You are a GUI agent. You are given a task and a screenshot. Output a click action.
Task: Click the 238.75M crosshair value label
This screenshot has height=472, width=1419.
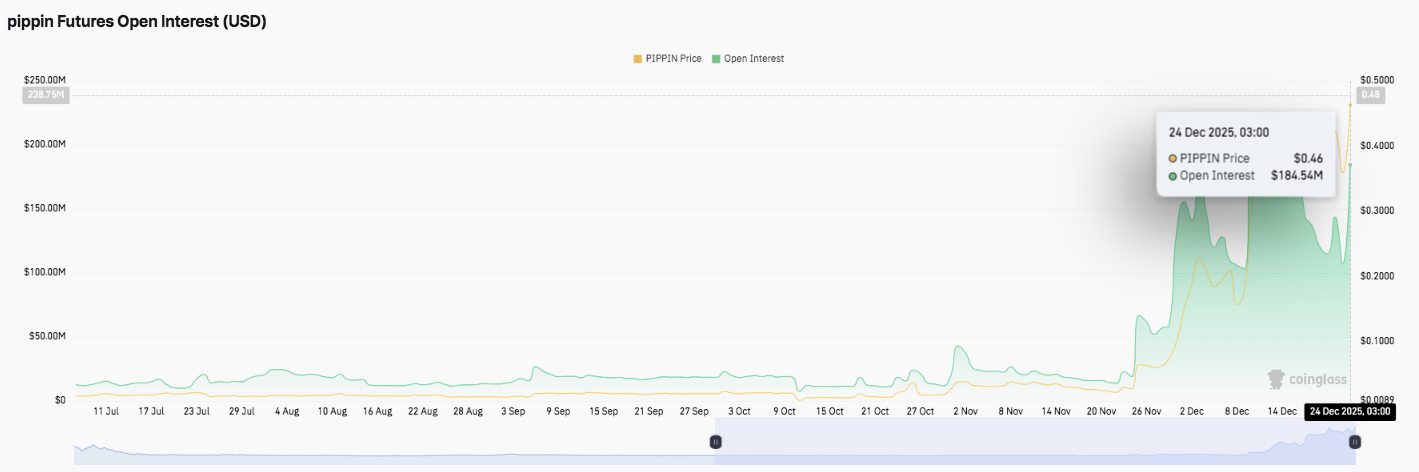(44, 95)
